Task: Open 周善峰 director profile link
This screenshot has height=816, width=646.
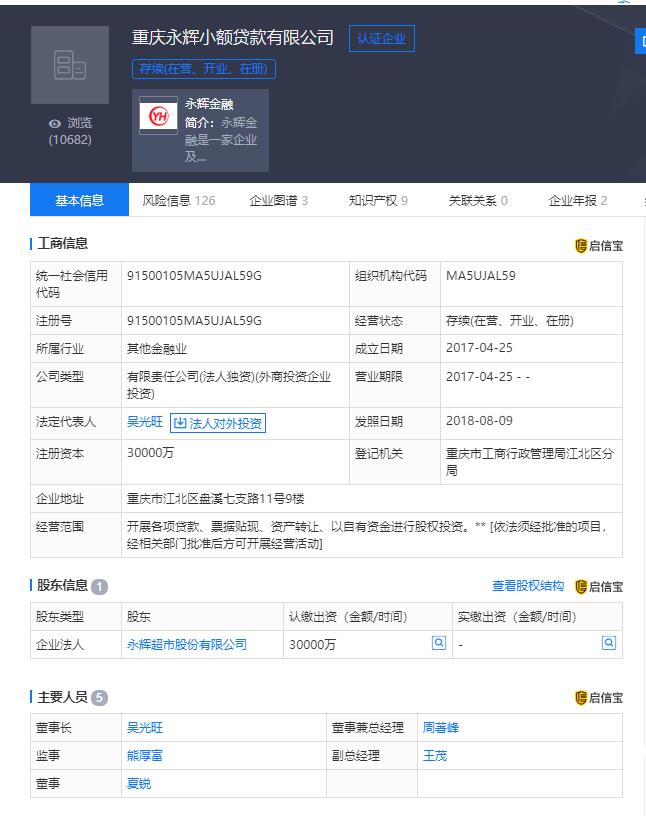Action: (x=440, y=728)
